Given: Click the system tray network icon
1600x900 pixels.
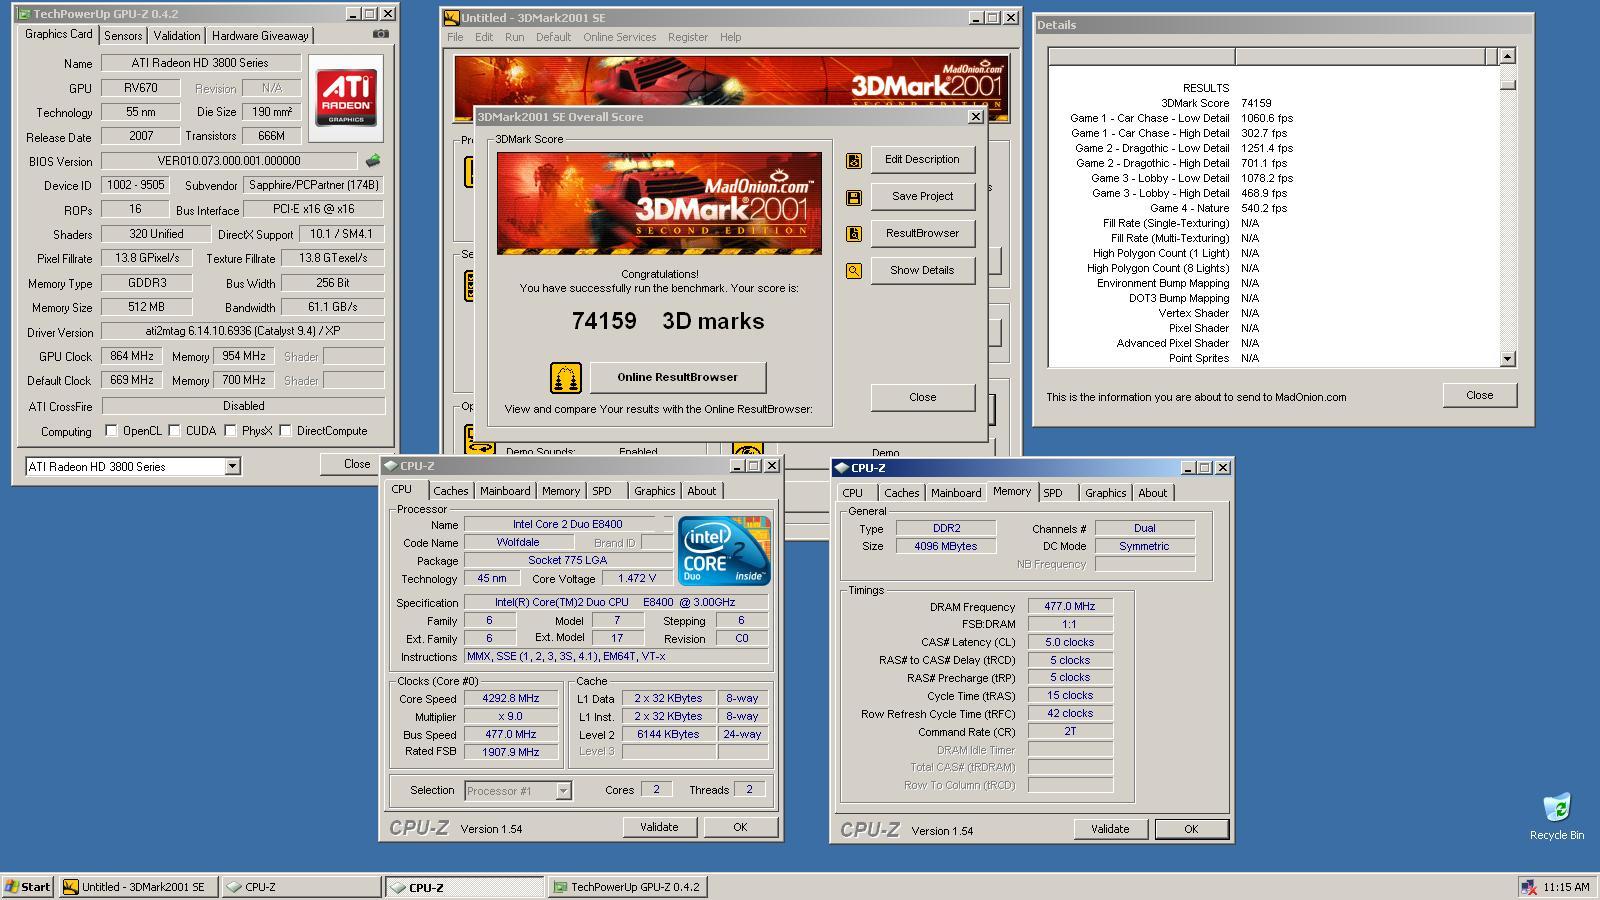Looking at the screenshot, I should coord(1528,887).
